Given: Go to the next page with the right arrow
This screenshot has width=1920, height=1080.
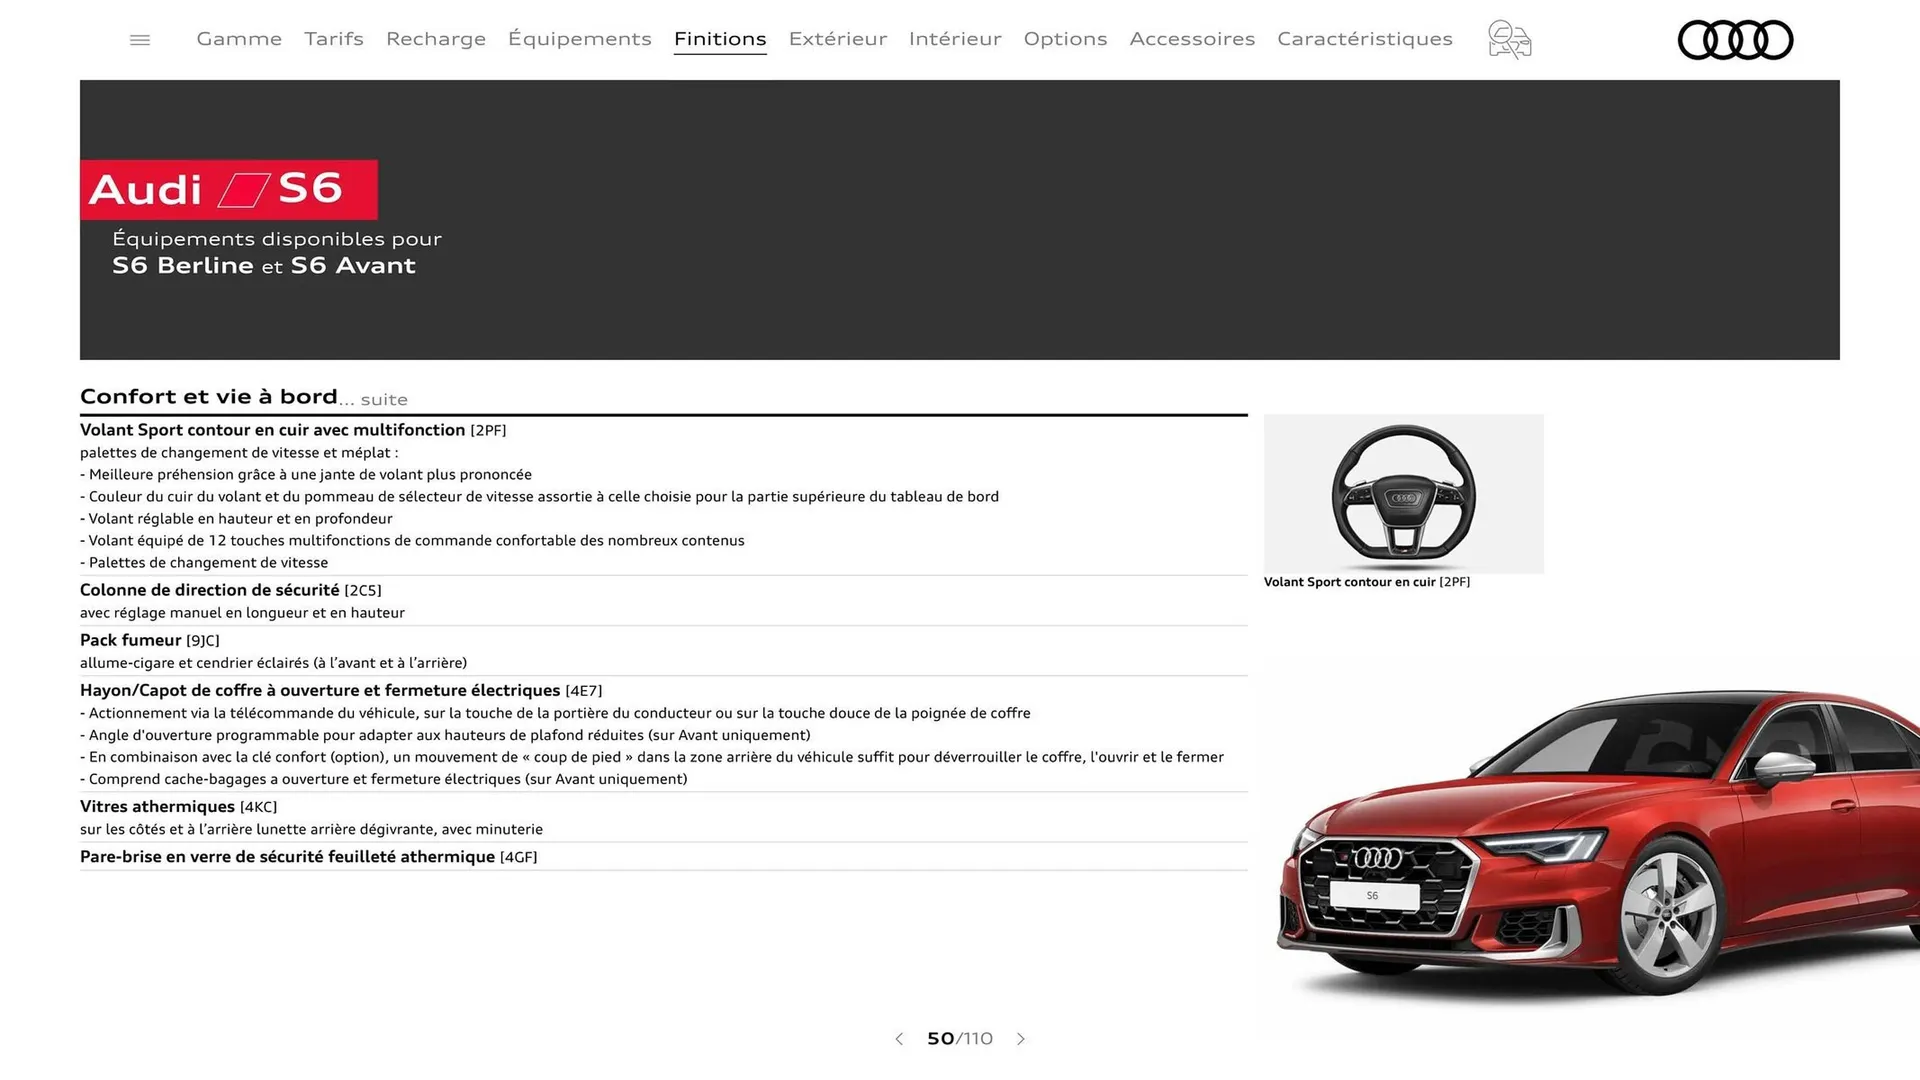Looking at the screenshot, I should point(1021,1039).
